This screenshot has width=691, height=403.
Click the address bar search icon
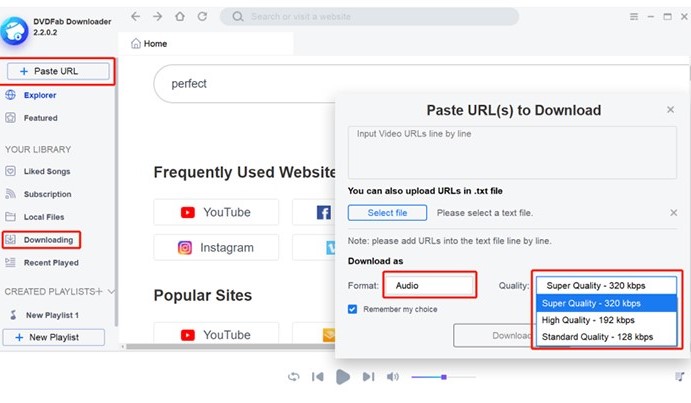coord(238,17)
